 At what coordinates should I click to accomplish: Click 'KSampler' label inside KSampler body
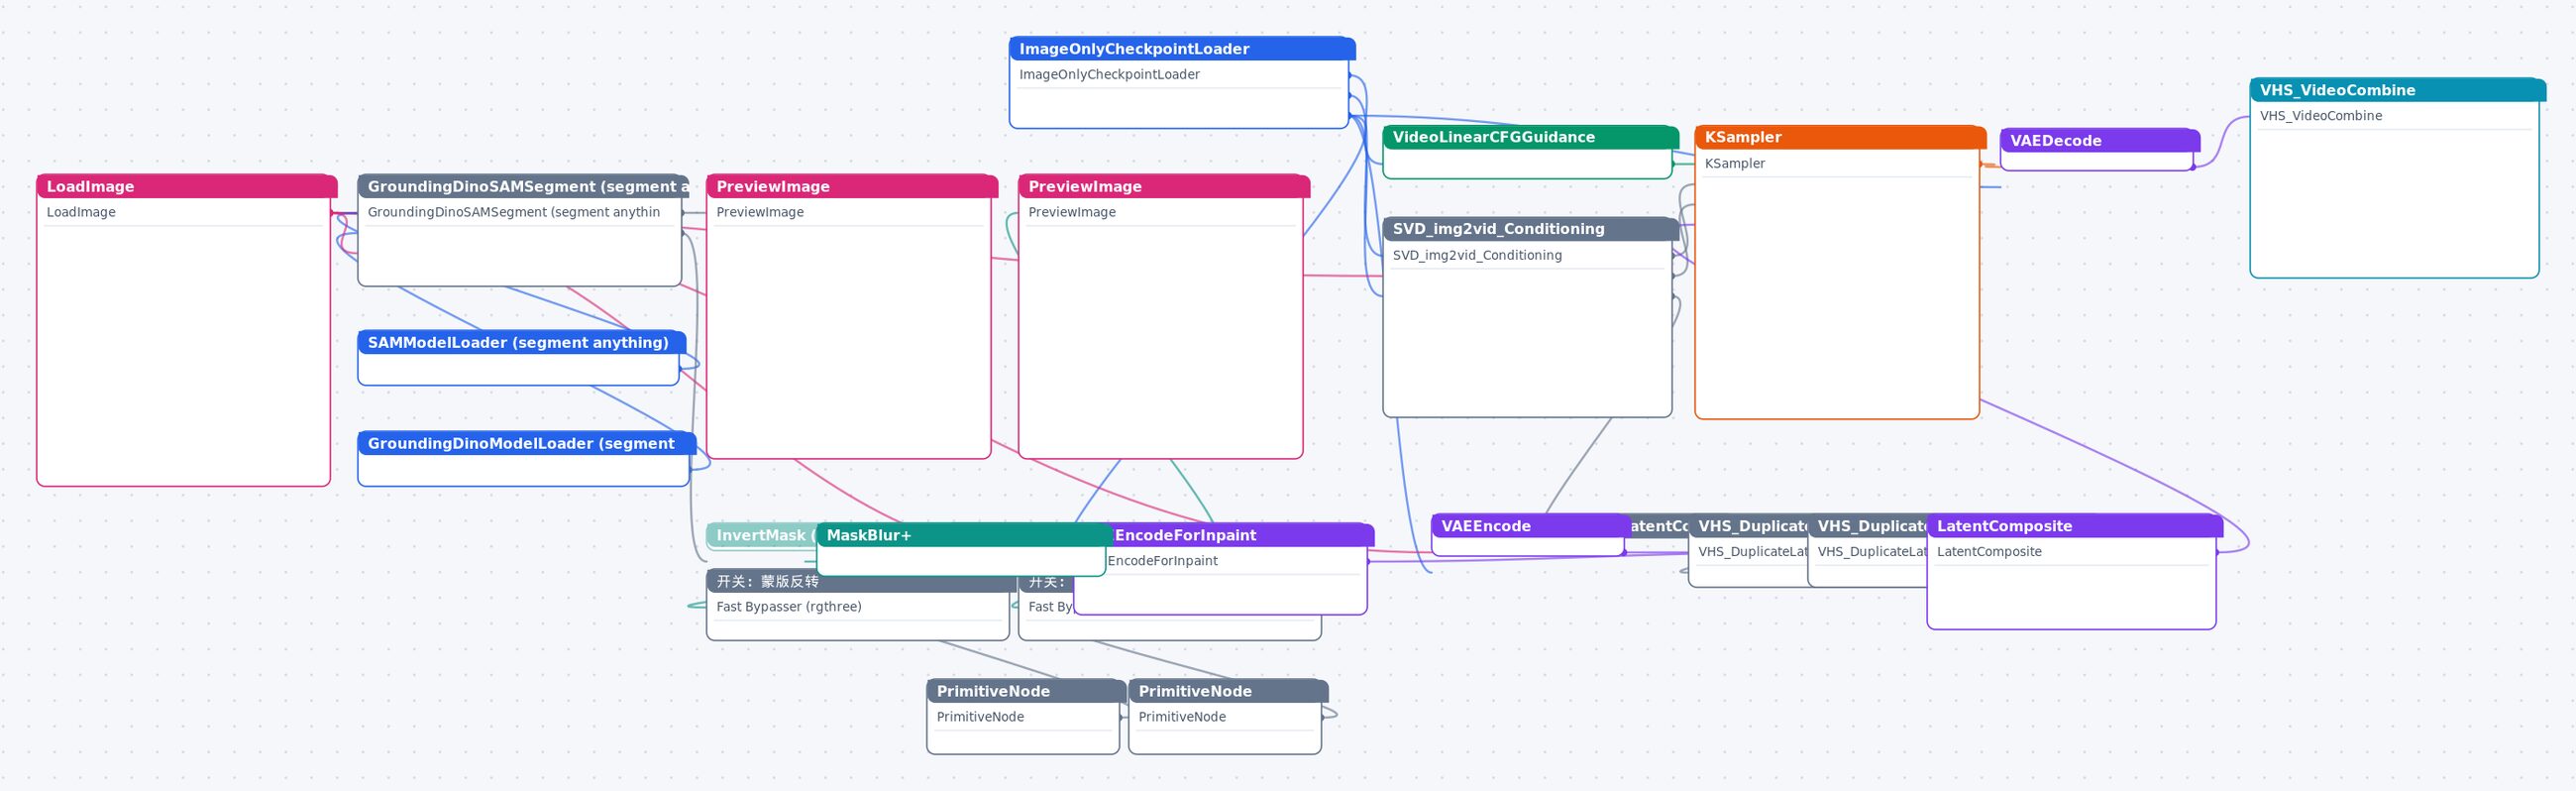(x=1735, y=163)
